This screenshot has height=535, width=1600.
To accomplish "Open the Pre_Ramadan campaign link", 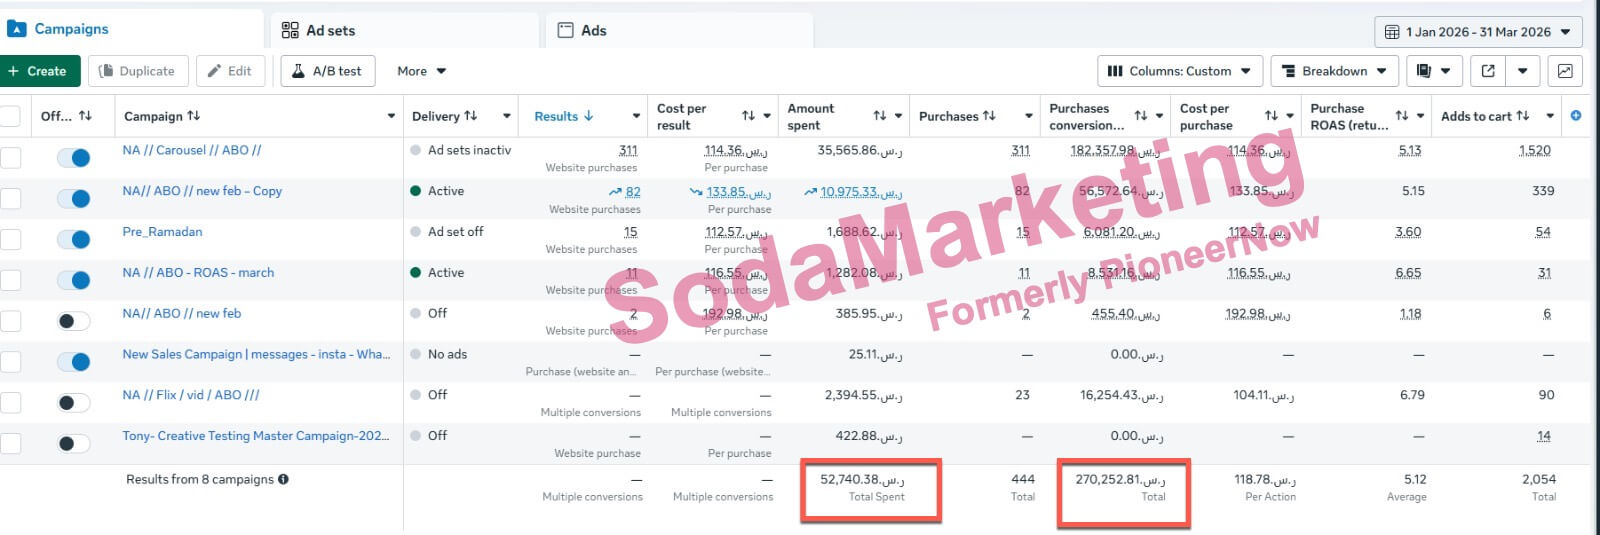I will click(x=162, y=232).
